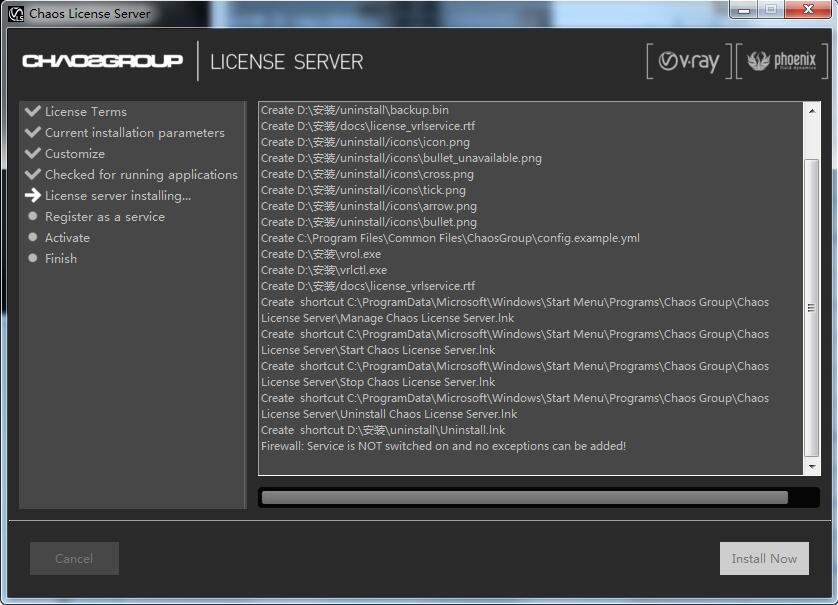Click the icons\bullet.png log line
The image size is (838, 605).
tap(369, 222)
